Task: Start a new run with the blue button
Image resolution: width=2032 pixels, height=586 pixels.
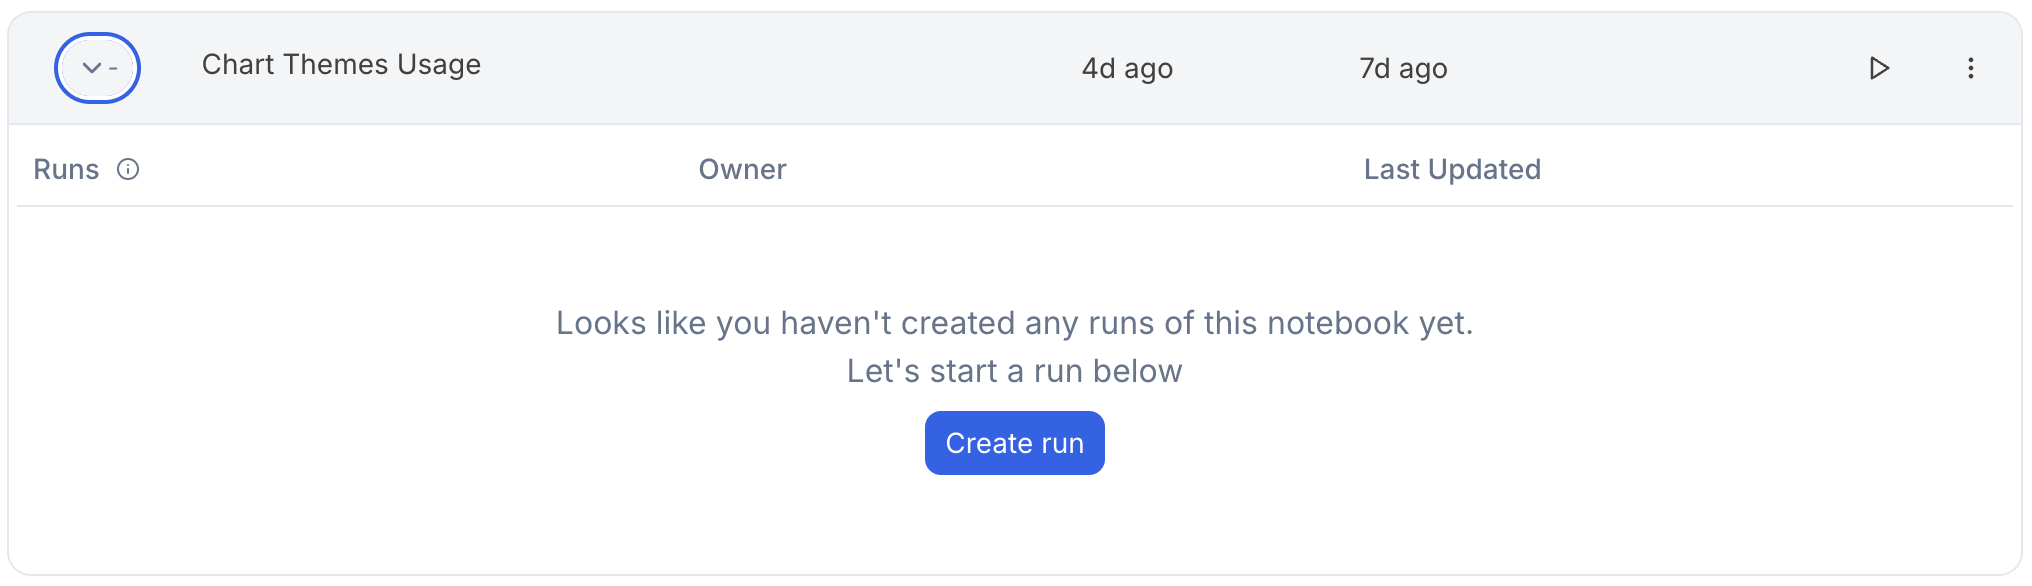Action: [1014, 443]
